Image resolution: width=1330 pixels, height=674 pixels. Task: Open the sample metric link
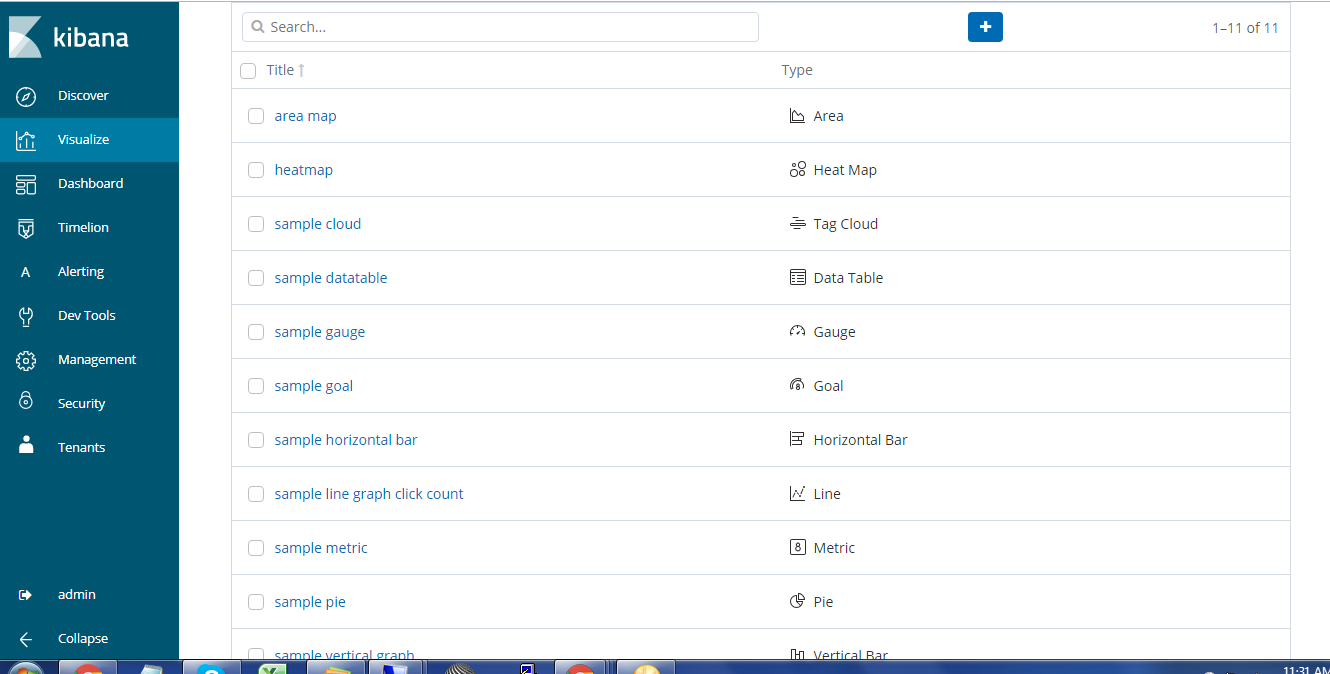(321, 548)
